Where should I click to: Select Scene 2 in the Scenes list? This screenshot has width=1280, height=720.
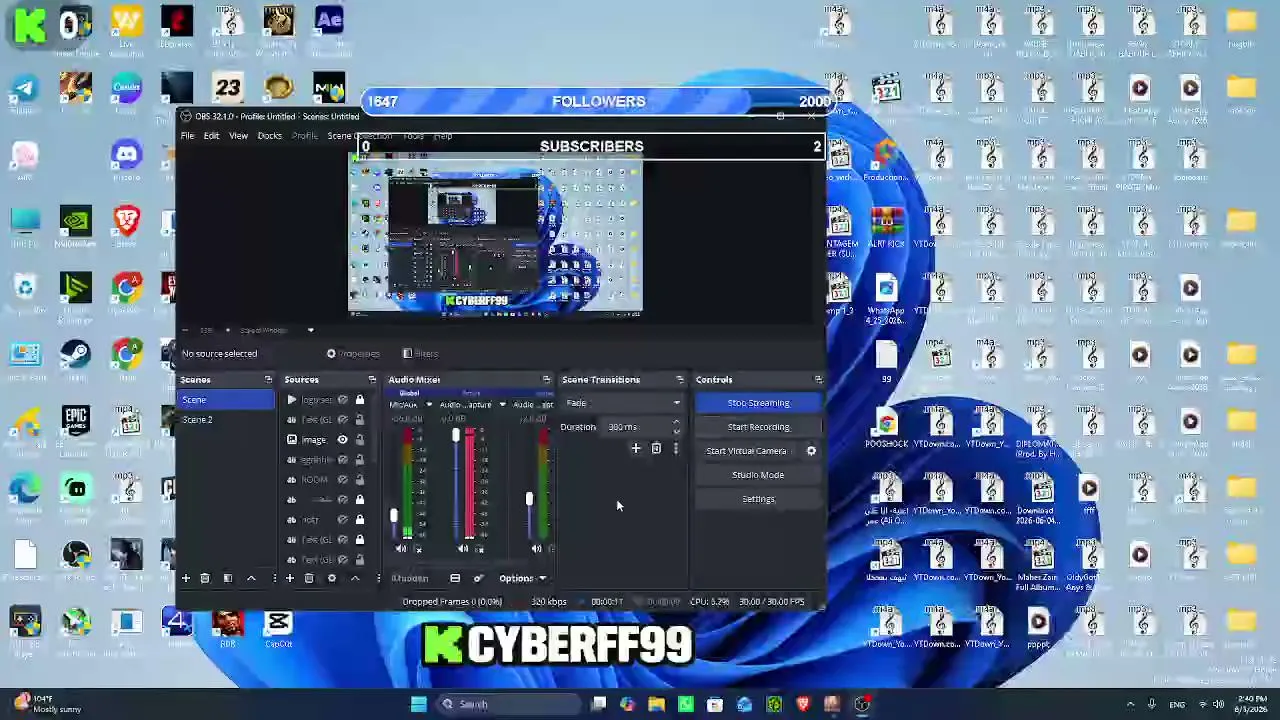[x=226, y=420]
